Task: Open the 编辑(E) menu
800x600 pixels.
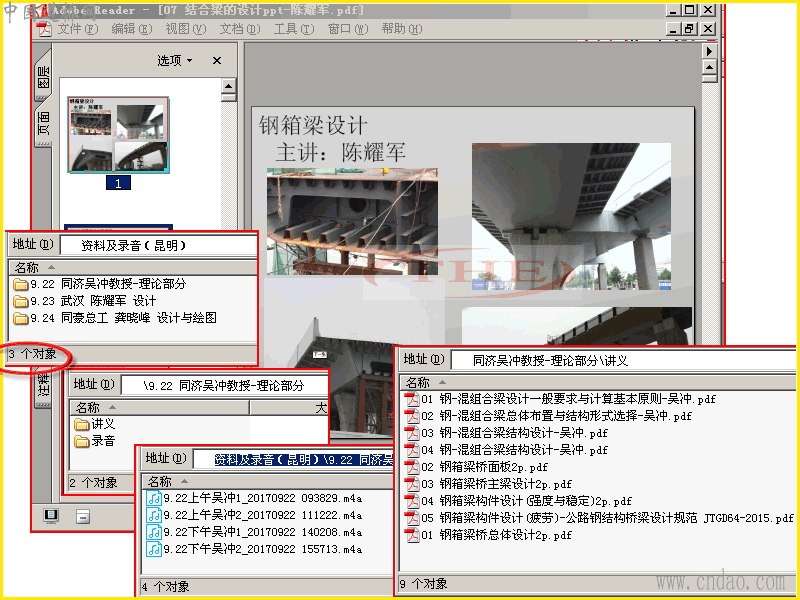Action: tap(132, 29)
